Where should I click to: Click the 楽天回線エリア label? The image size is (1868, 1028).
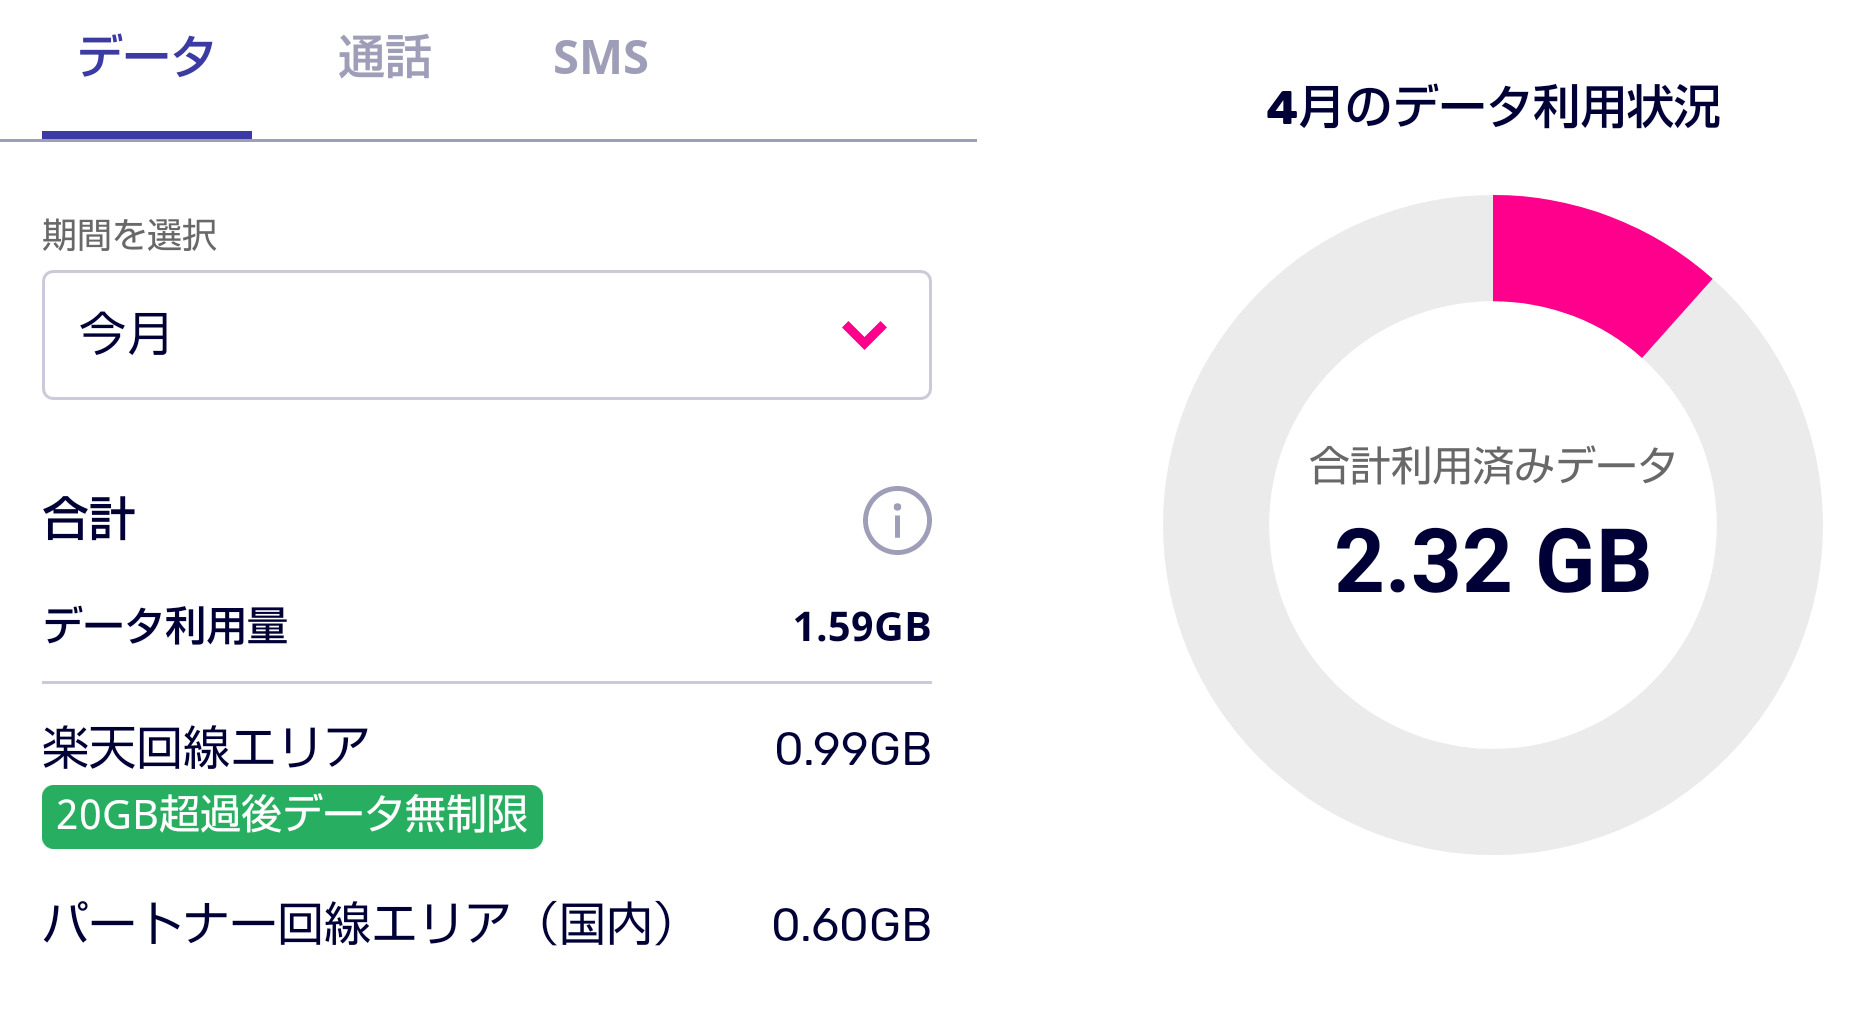point(205,748)
